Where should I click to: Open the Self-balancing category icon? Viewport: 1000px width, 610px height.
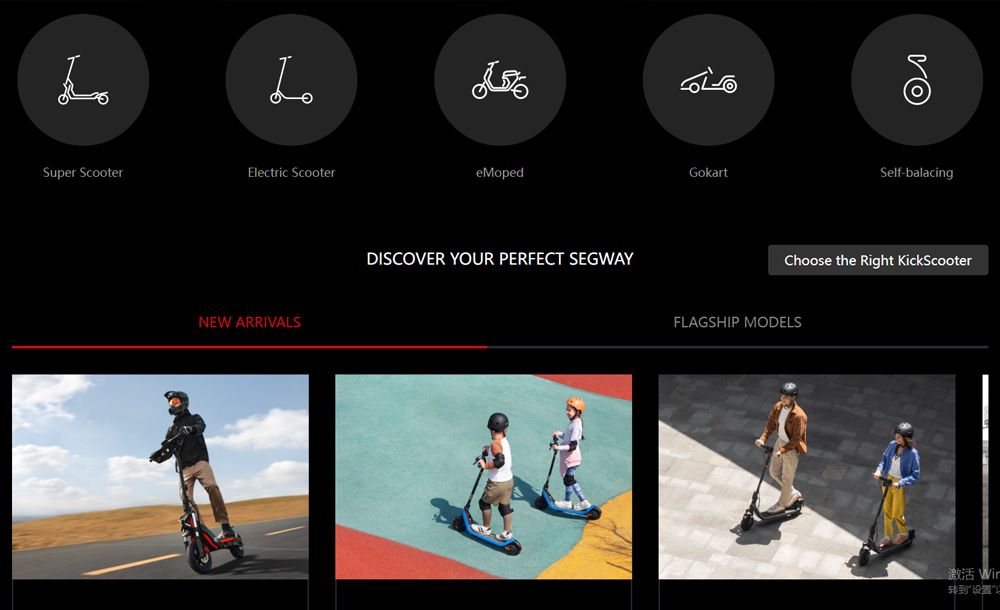tap(917, 80)
